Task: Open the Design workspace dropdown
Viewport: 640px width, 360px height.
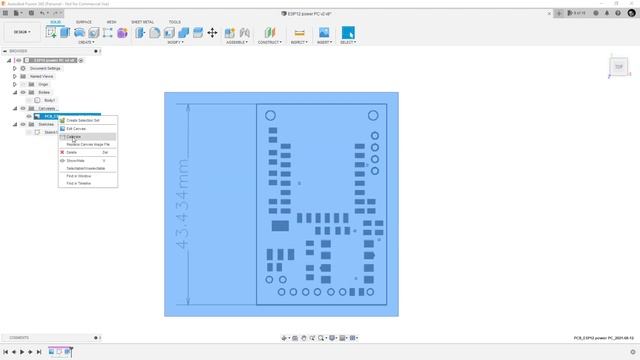Action: click(x=22, y=32)
